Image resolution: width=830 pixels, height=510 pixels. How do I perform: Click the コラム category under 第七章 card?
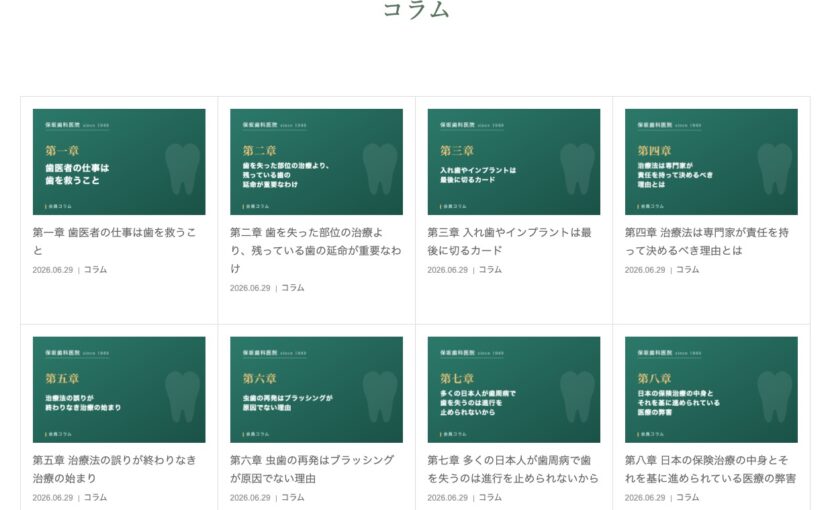click(x=490, y=497)
